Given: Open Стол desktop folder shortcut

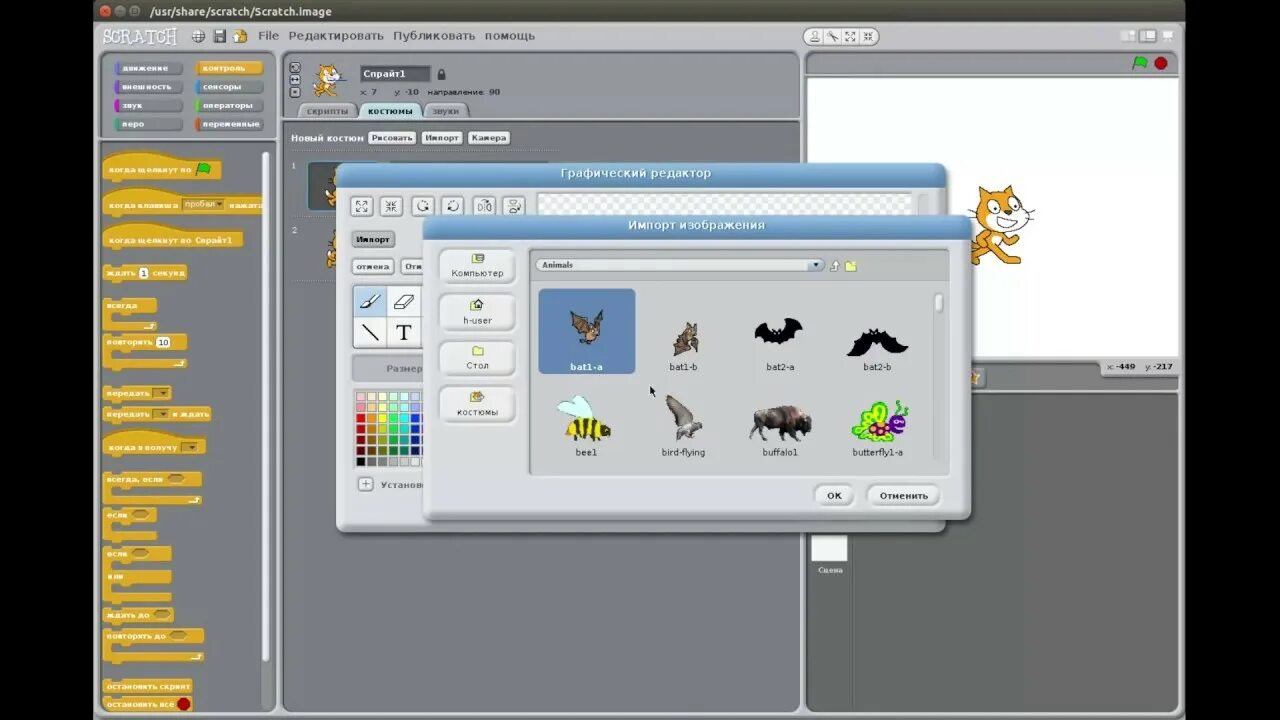Looking at the screenshot, I should pos(477,358).
